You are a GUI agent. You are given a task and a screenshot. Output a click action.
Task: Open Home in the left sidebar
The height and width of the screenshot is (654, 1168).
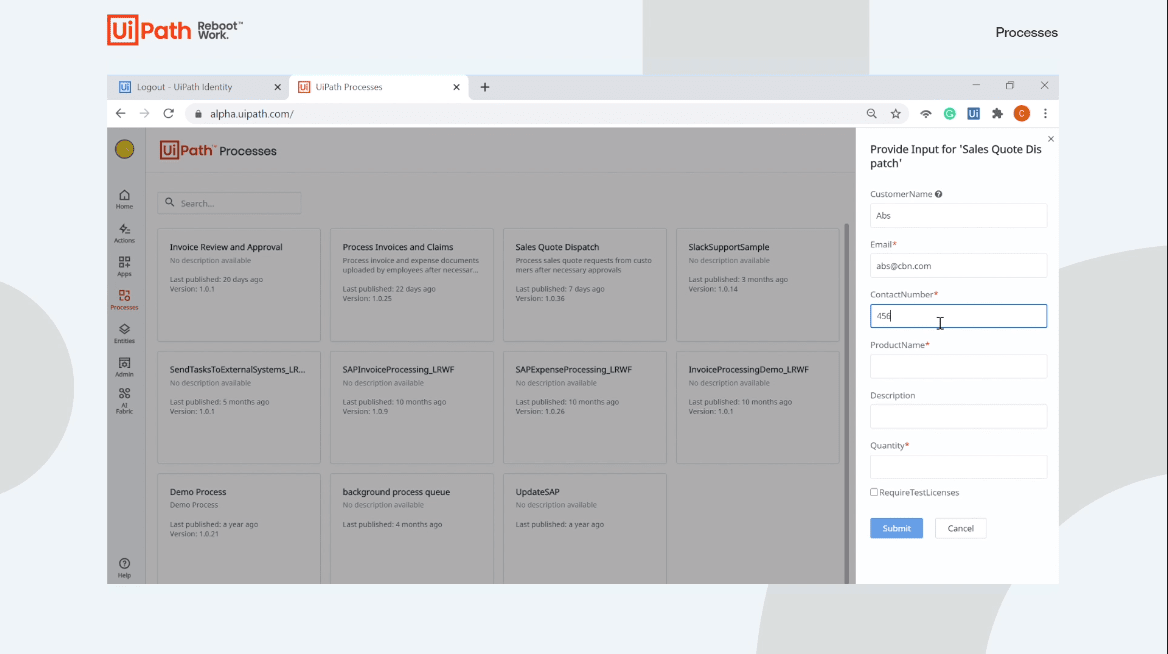point(124,198)
